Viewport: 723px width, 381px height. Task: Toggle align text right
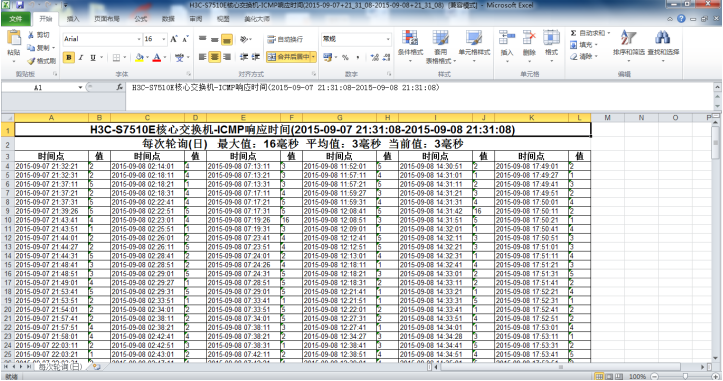click(x=226, y=57)
